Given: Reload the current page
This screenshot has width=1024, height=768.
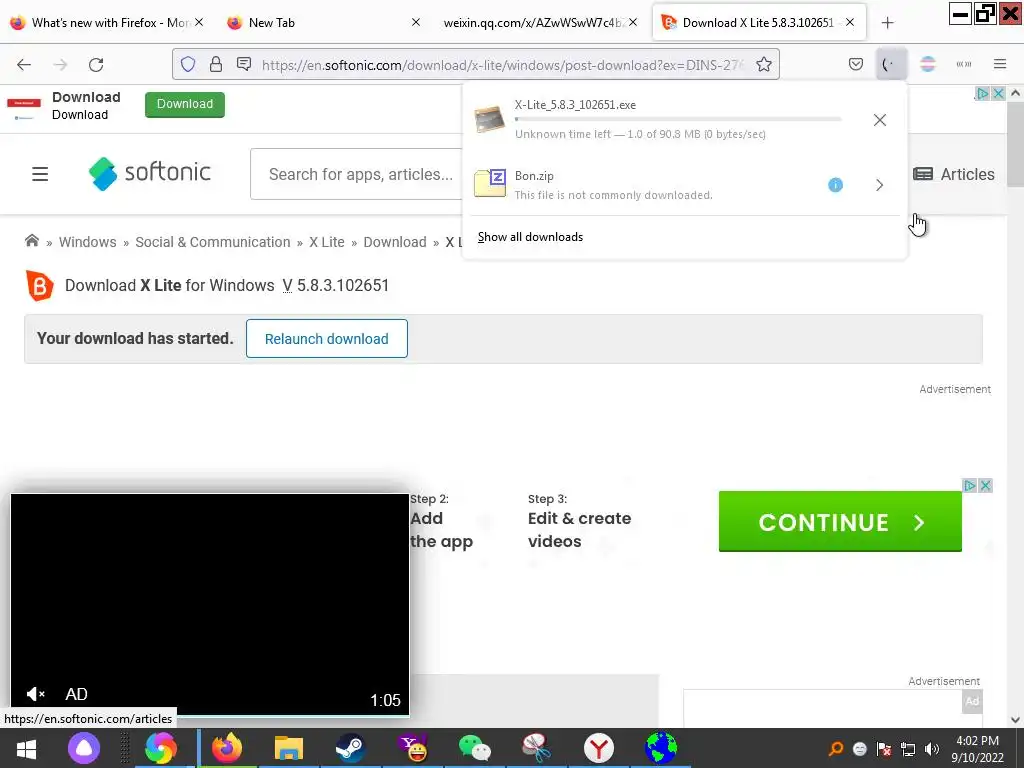Looking at the screenshot, I should click(96, 64).
